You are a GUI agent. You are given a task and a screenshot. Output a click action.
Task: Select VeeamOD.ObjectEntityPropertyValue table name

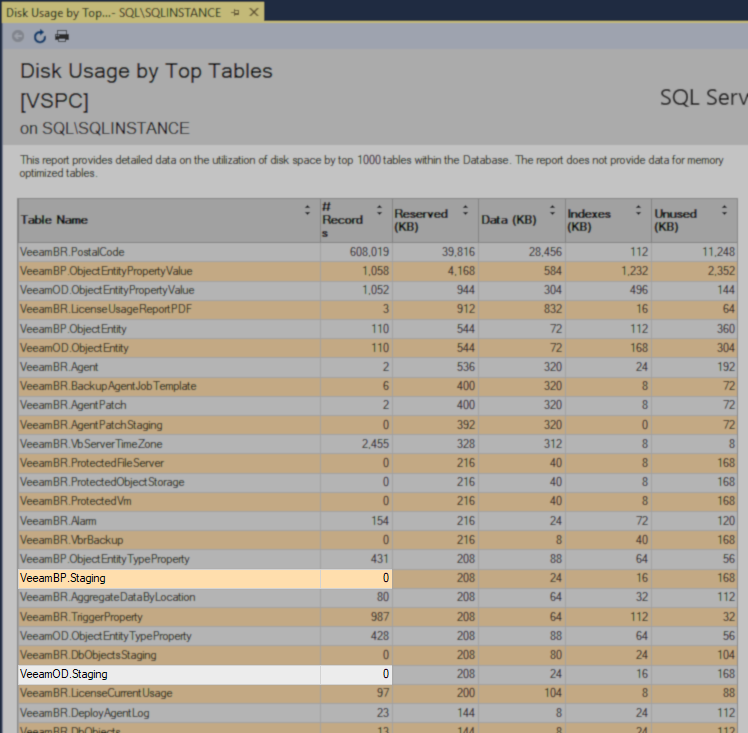(x=107, y=290)
